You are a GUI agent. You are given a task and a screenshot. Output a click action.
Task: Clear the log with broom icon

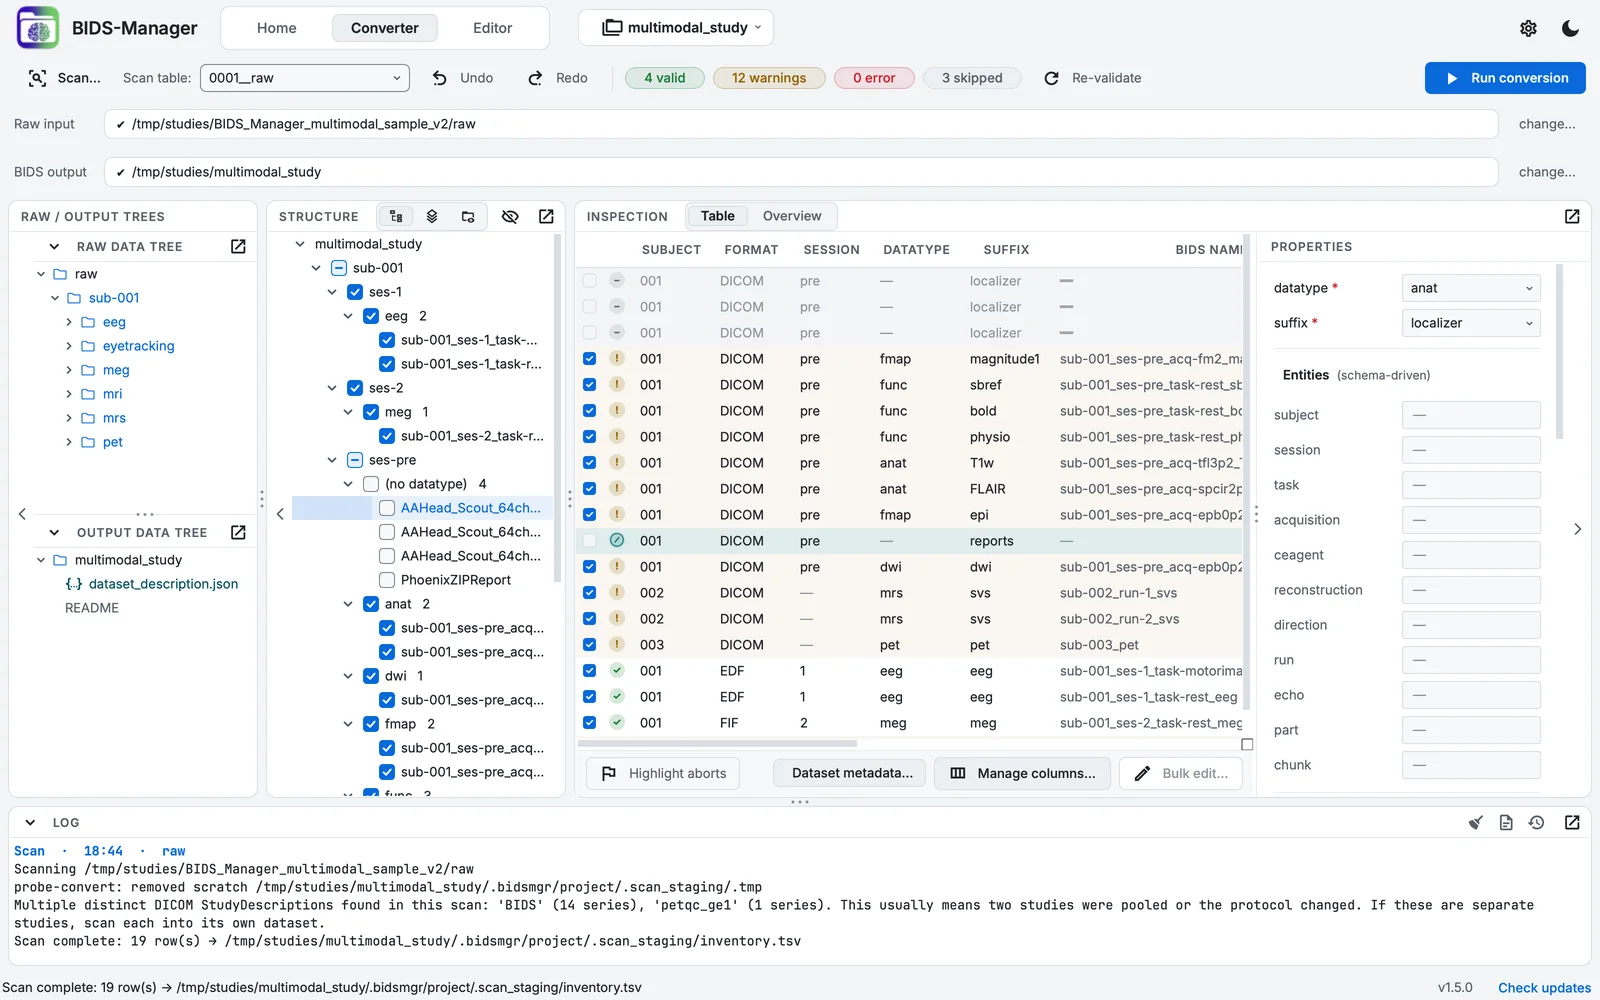[1475, 822]
